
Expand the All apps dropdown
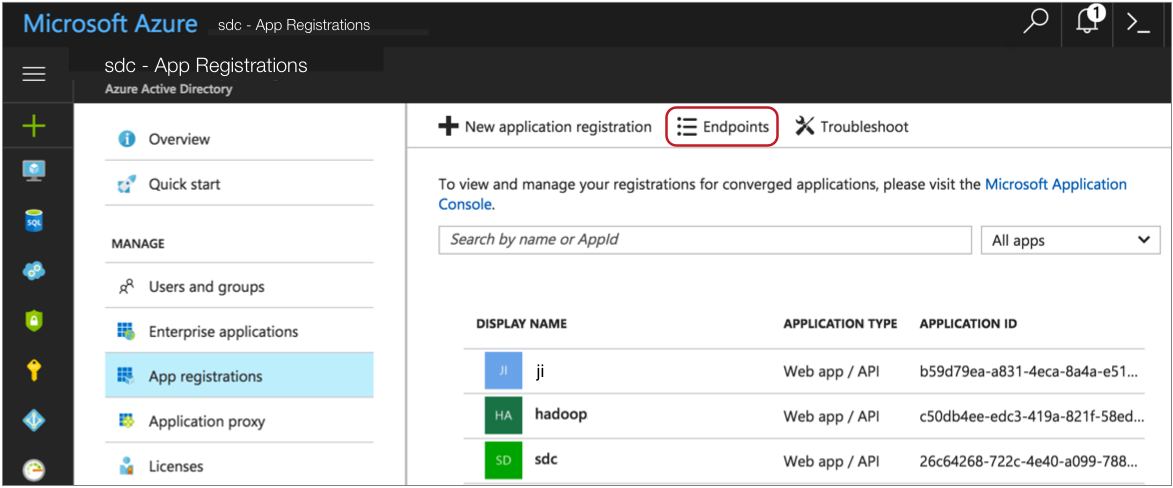1071,240
